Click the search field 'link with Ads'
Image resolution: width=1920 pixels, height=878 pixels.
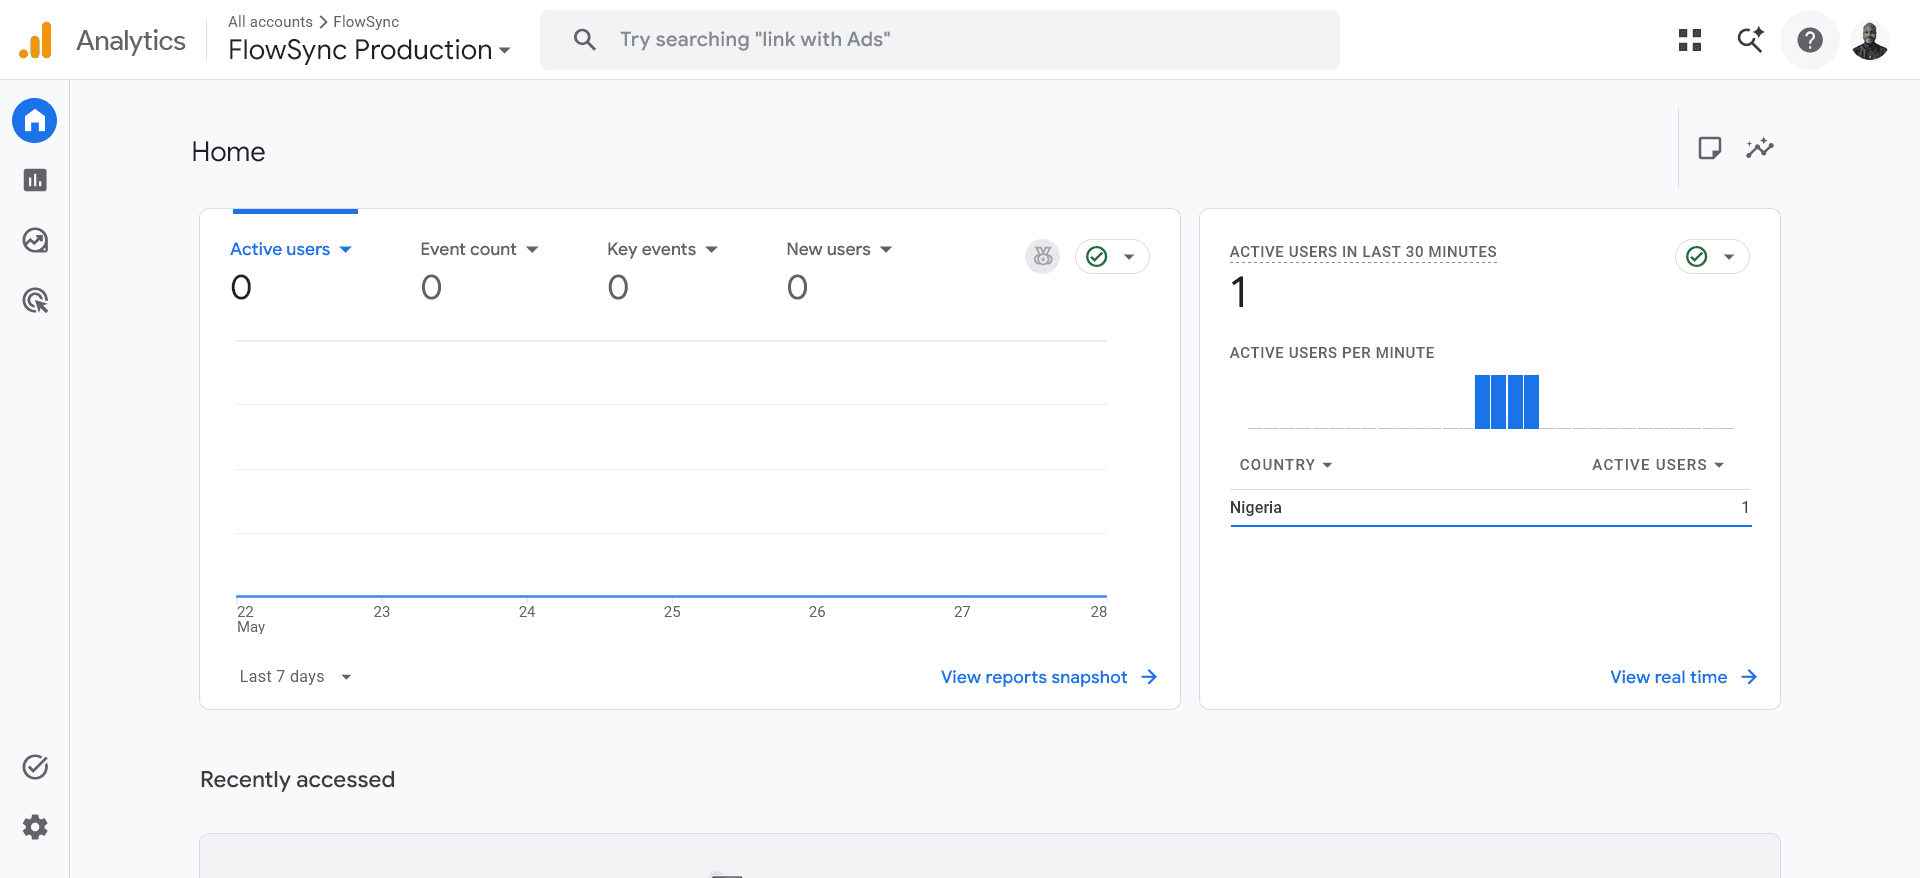[940, 40]
